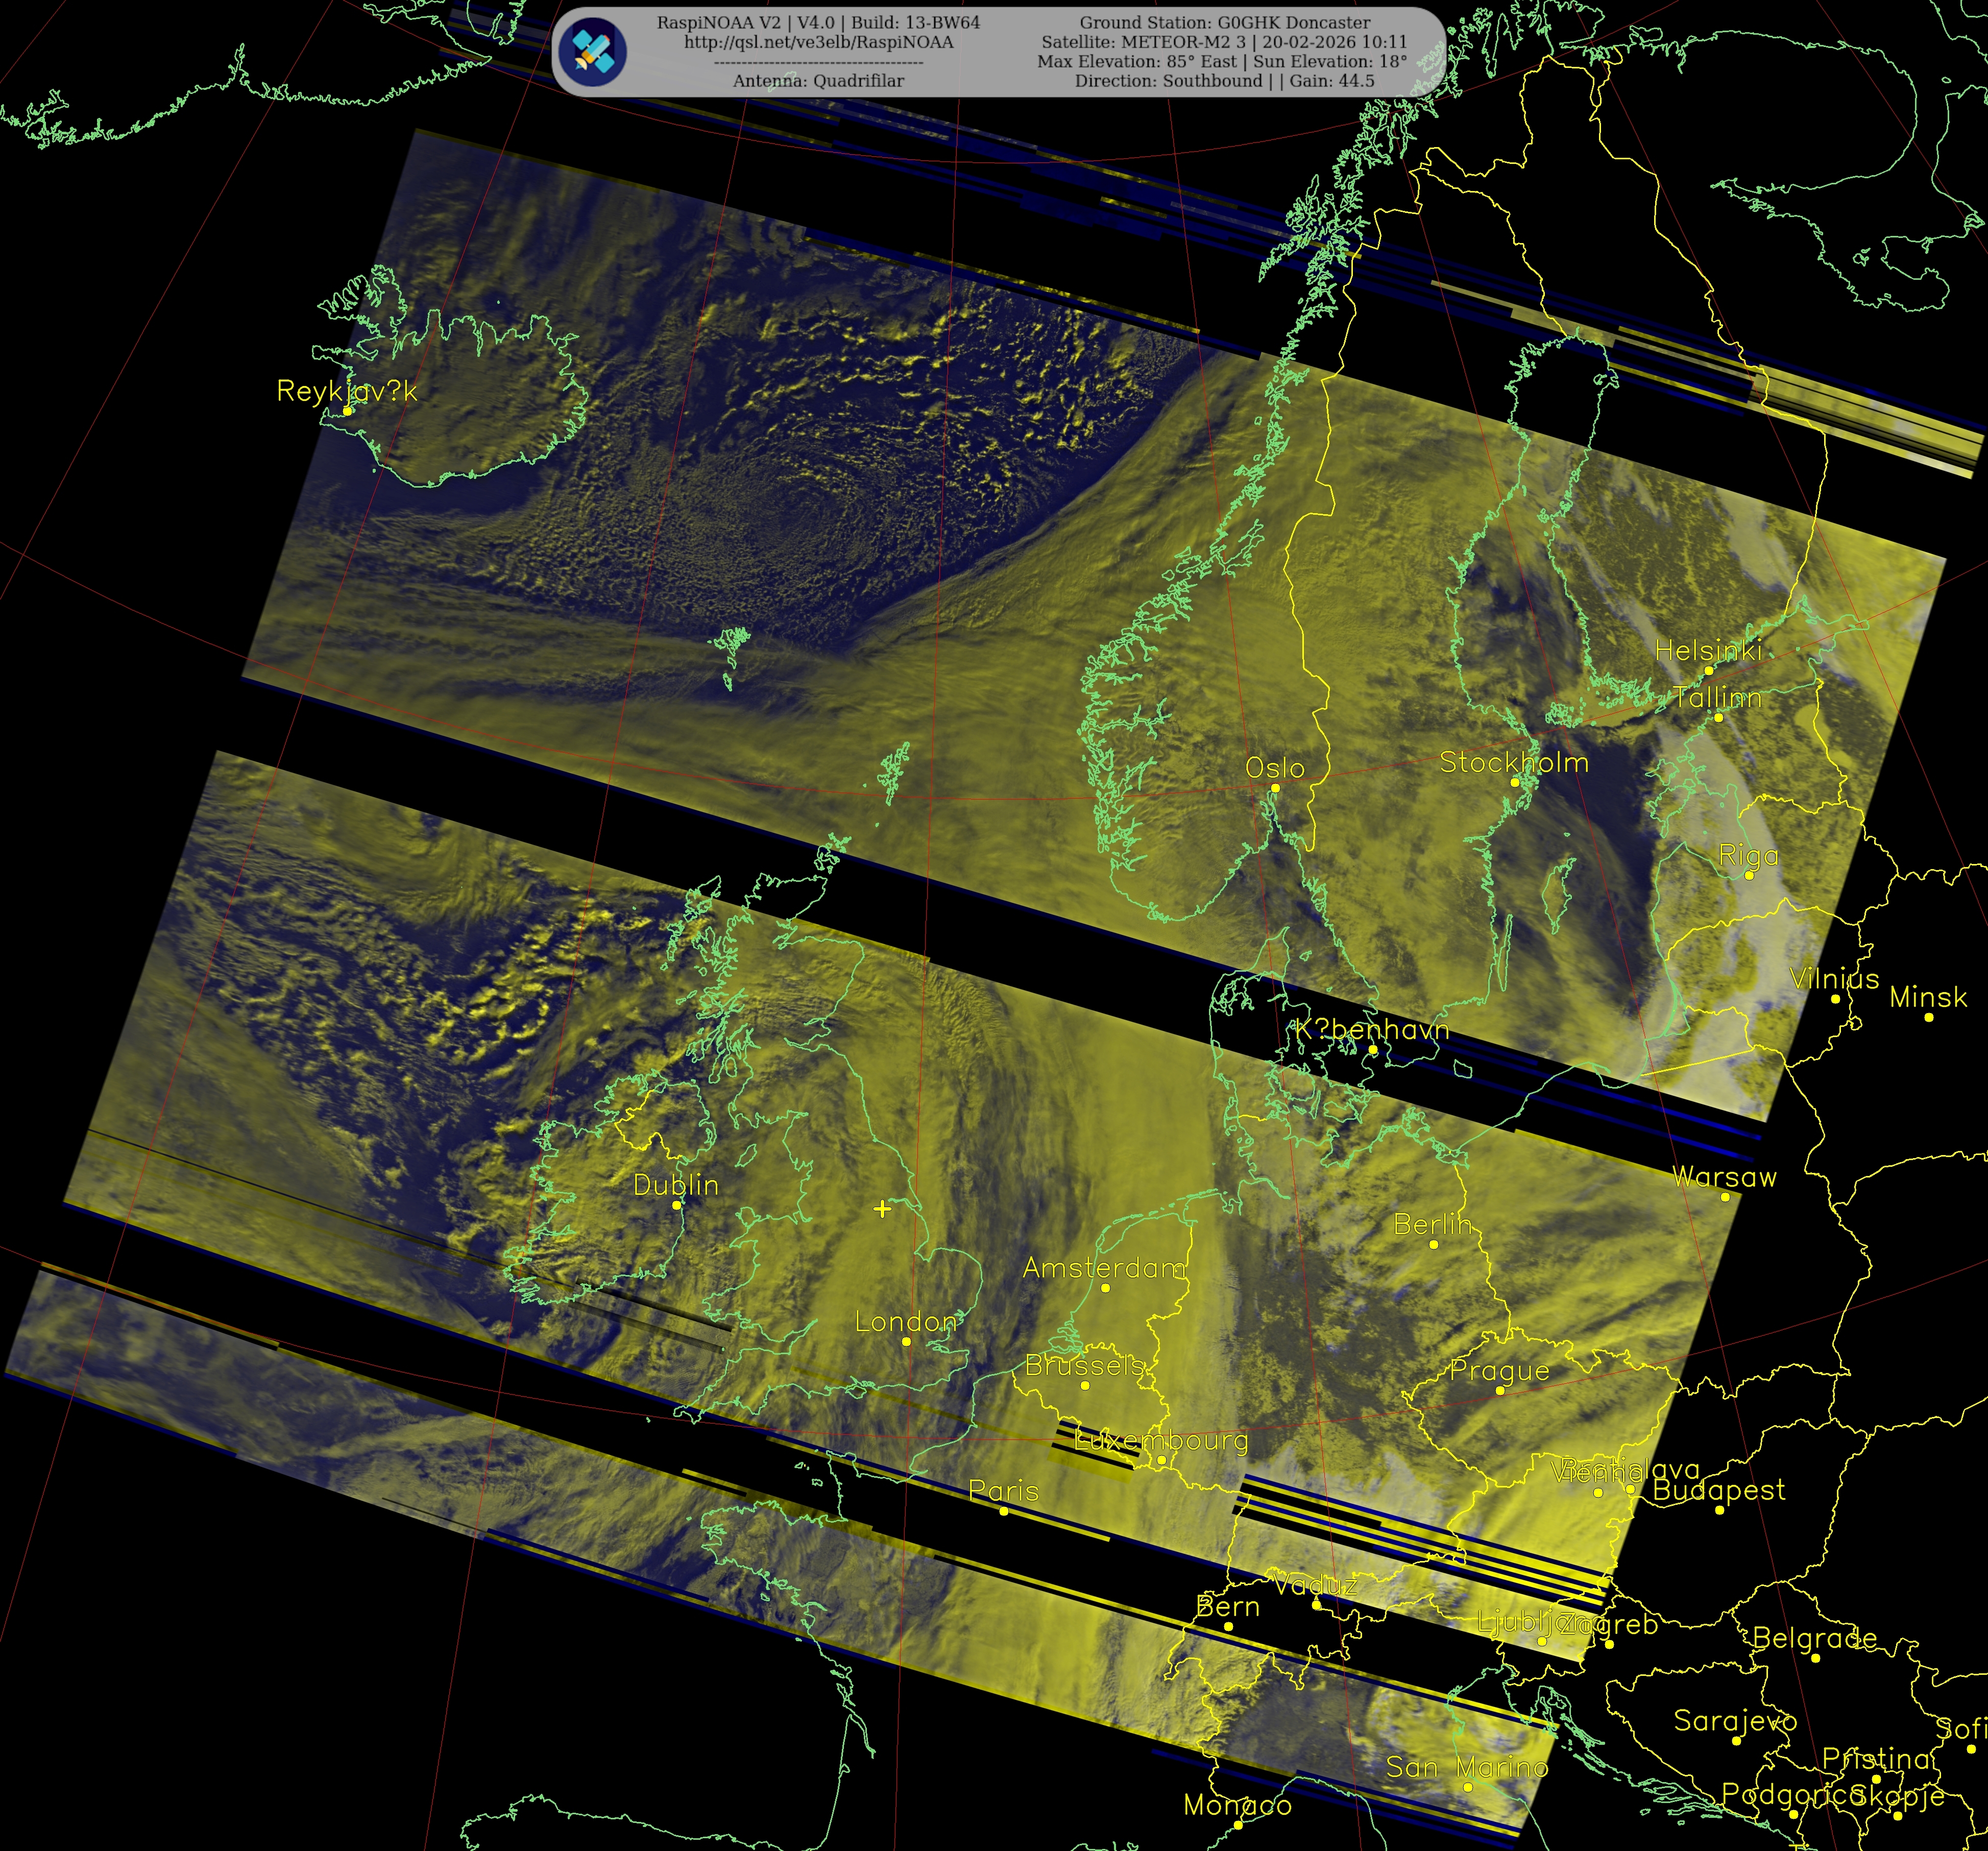
Task: Click the Antenna Quadrifilar text
Action: pyautogui.click(x=818, y=81)
